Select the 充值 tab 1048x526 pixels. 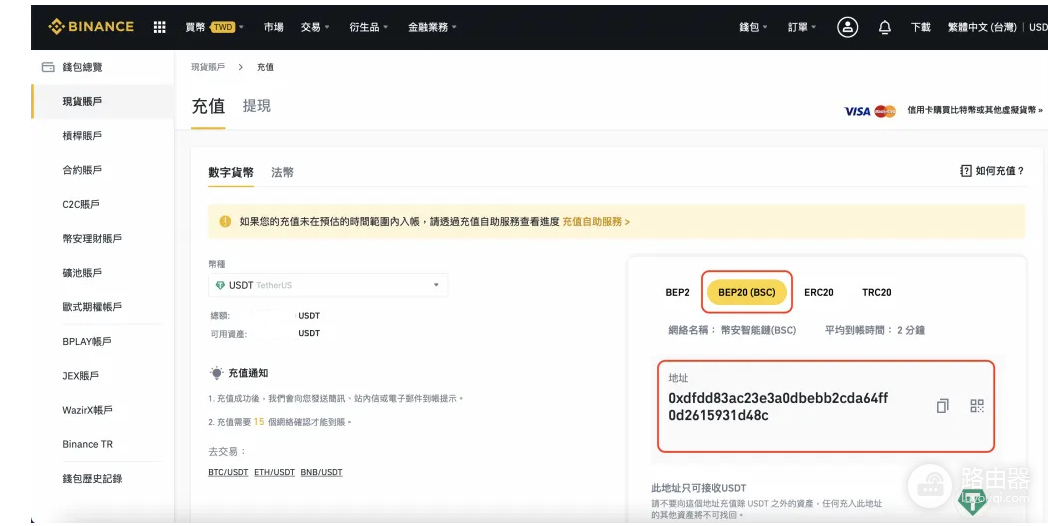(209, 106)
